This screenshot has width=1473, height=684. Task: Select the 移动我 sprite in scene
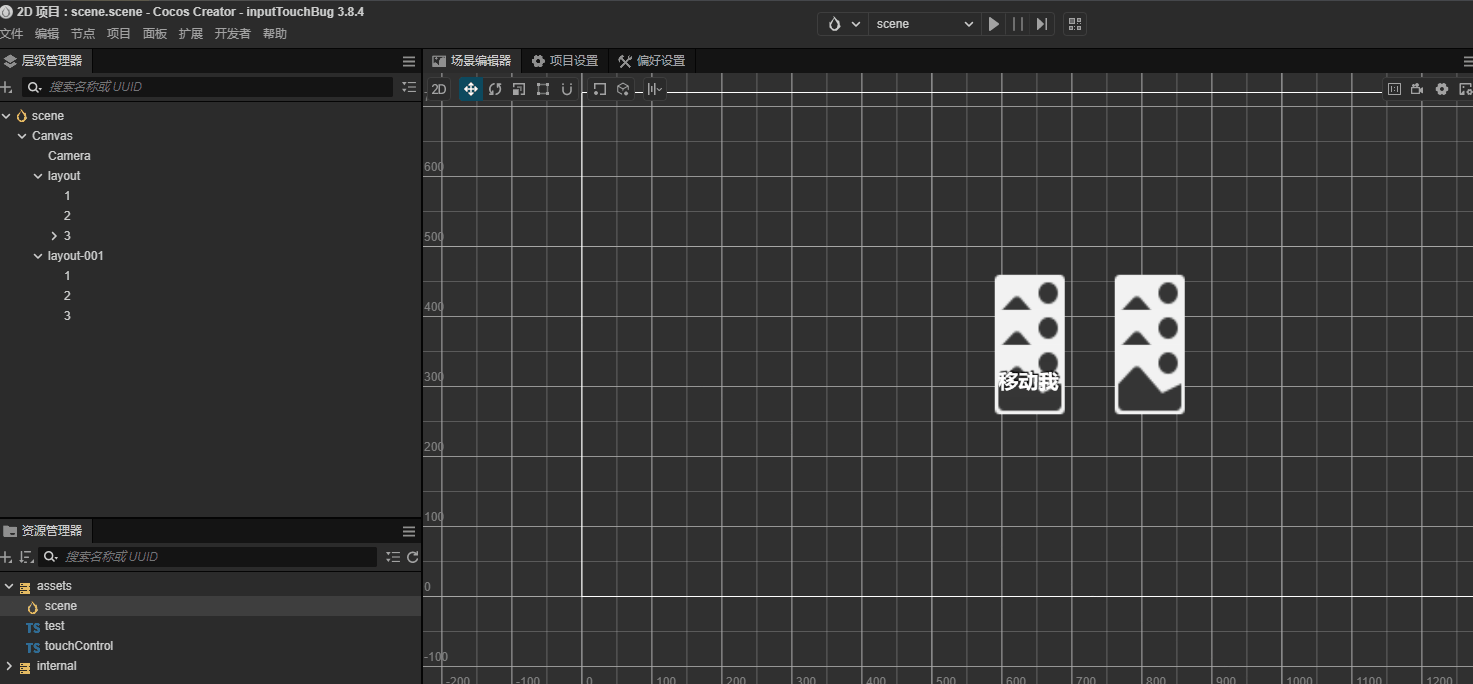1029,381
